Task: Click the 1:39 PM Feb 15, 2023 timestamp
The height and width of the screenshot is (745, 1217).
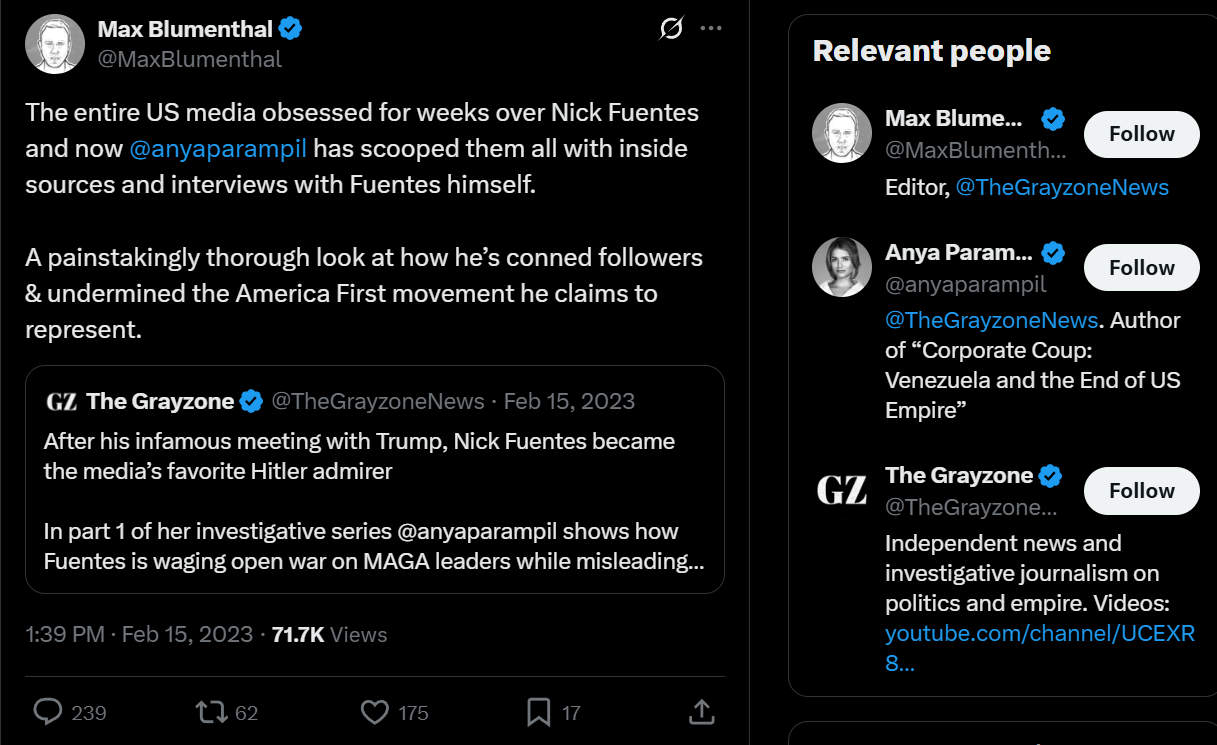Action: (139, 634)
